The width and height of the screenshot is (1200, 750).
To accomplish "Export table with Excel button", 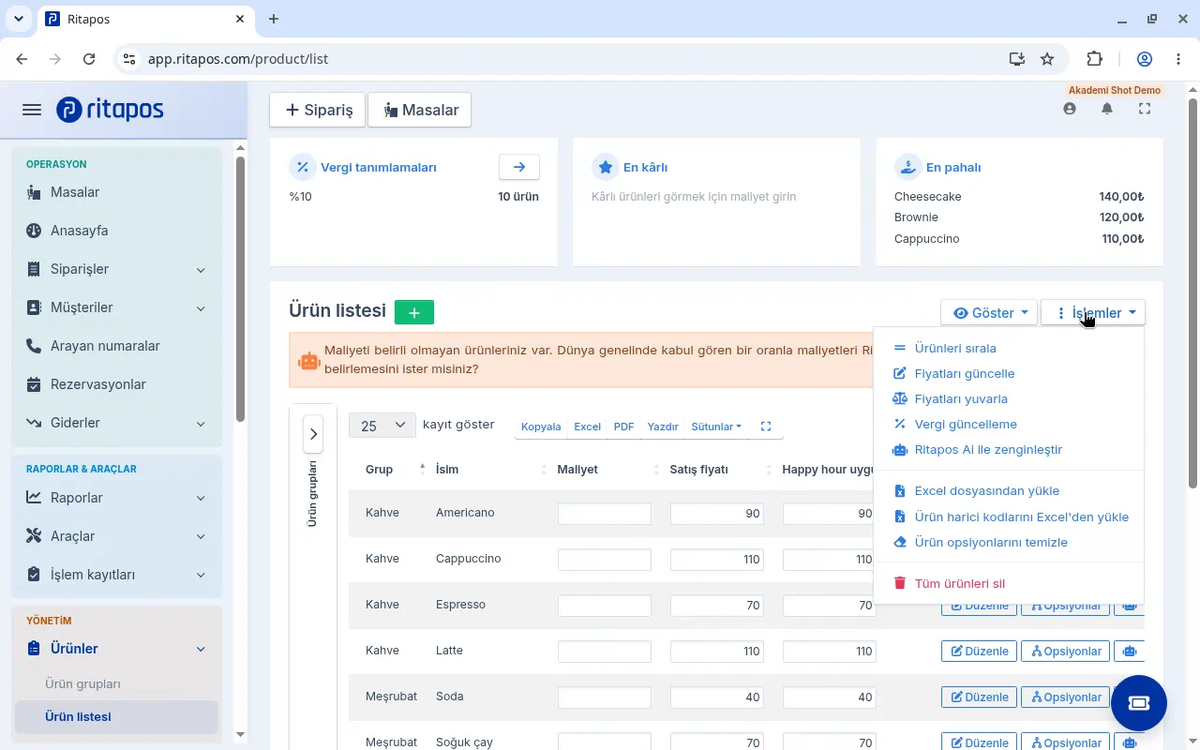I will (587, 426).
